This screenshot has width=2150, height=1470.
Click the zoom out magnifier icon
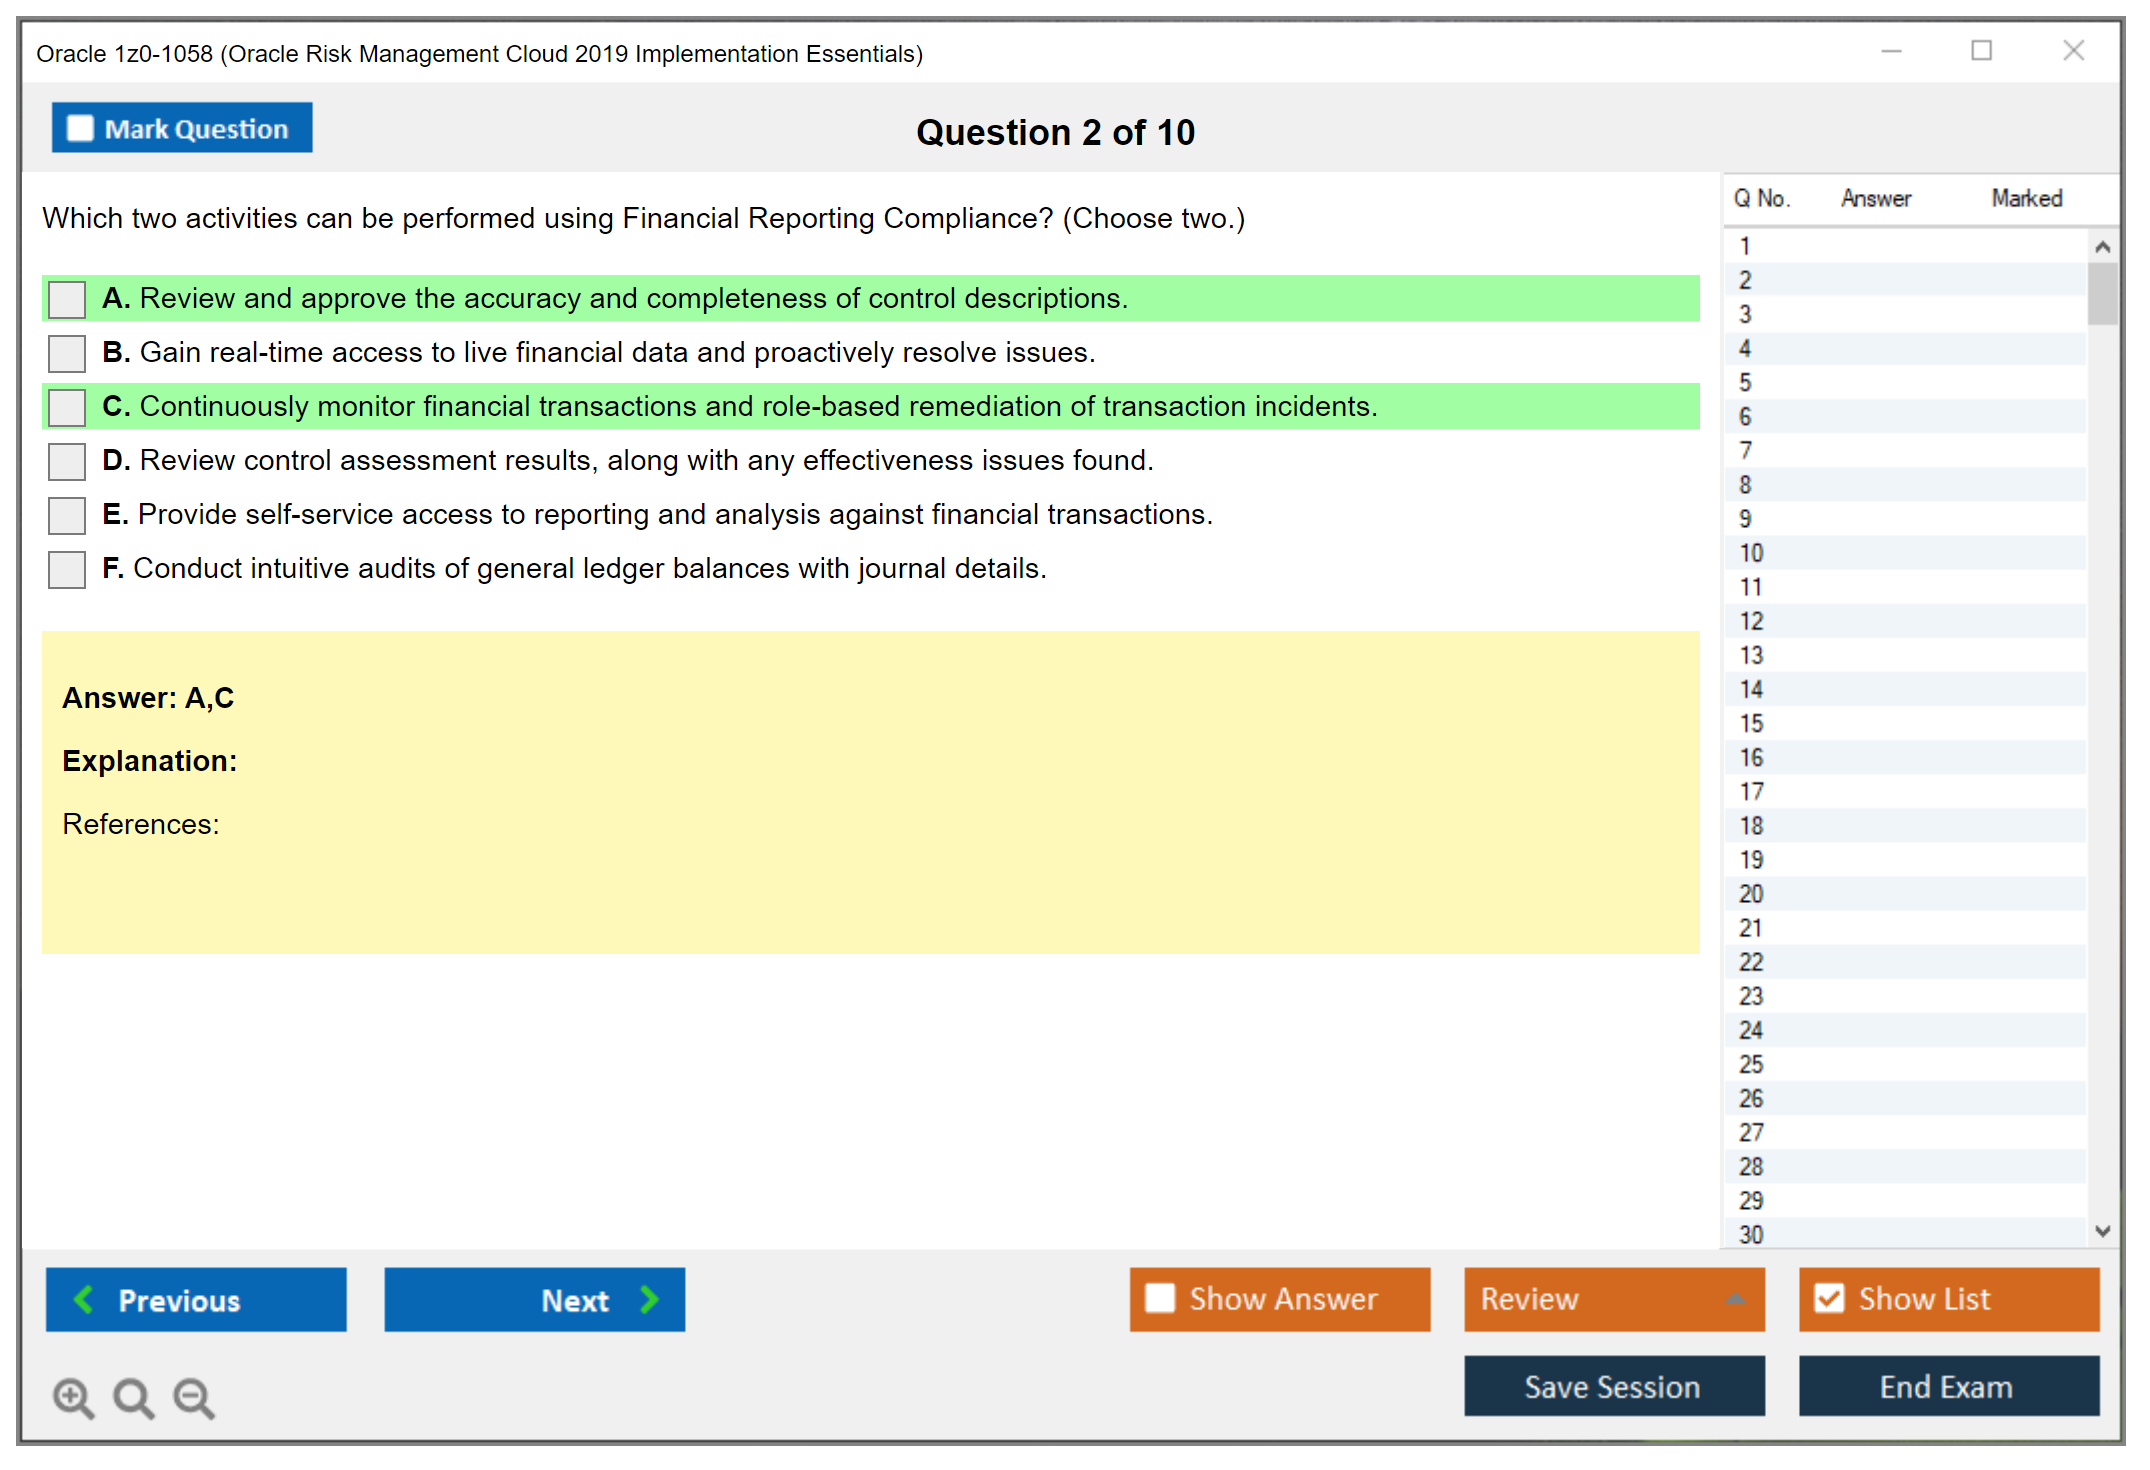(x=194, y=1397)
